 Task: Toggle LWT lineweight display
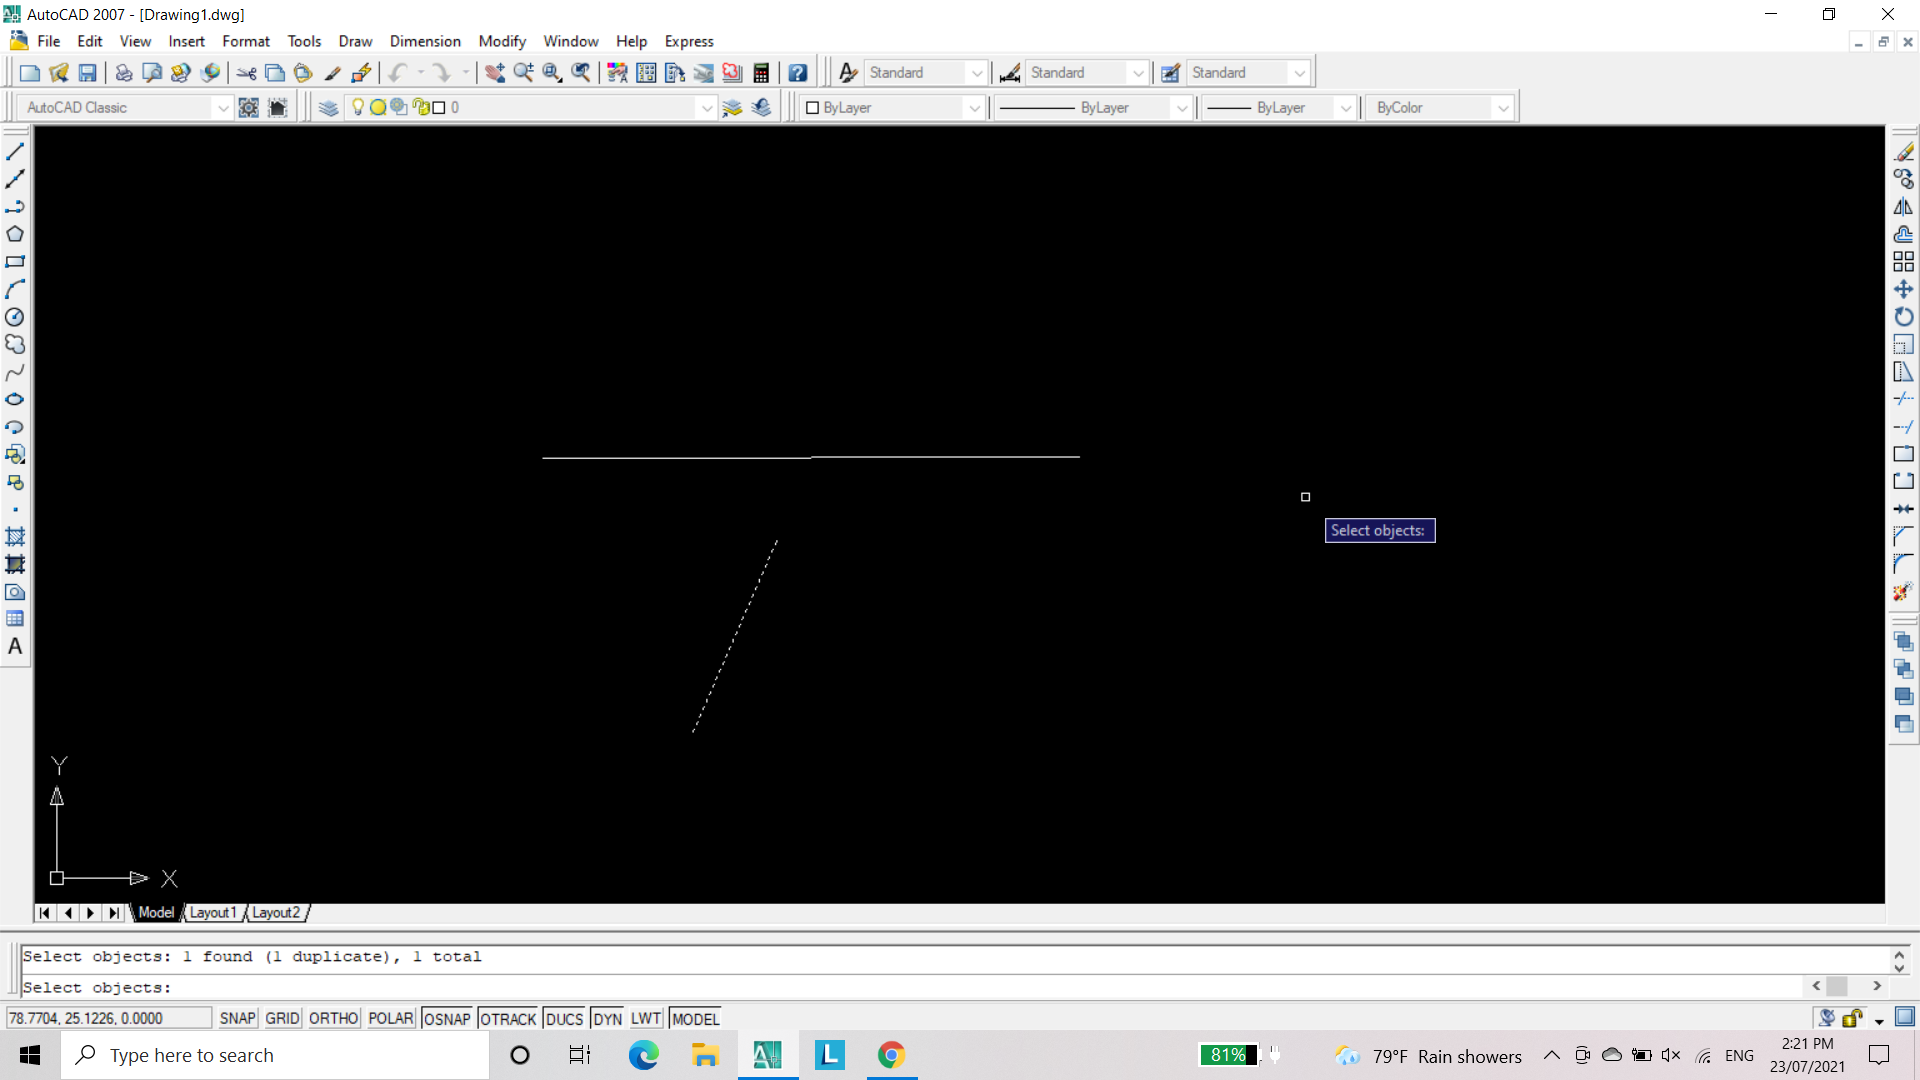[646, 1018]
